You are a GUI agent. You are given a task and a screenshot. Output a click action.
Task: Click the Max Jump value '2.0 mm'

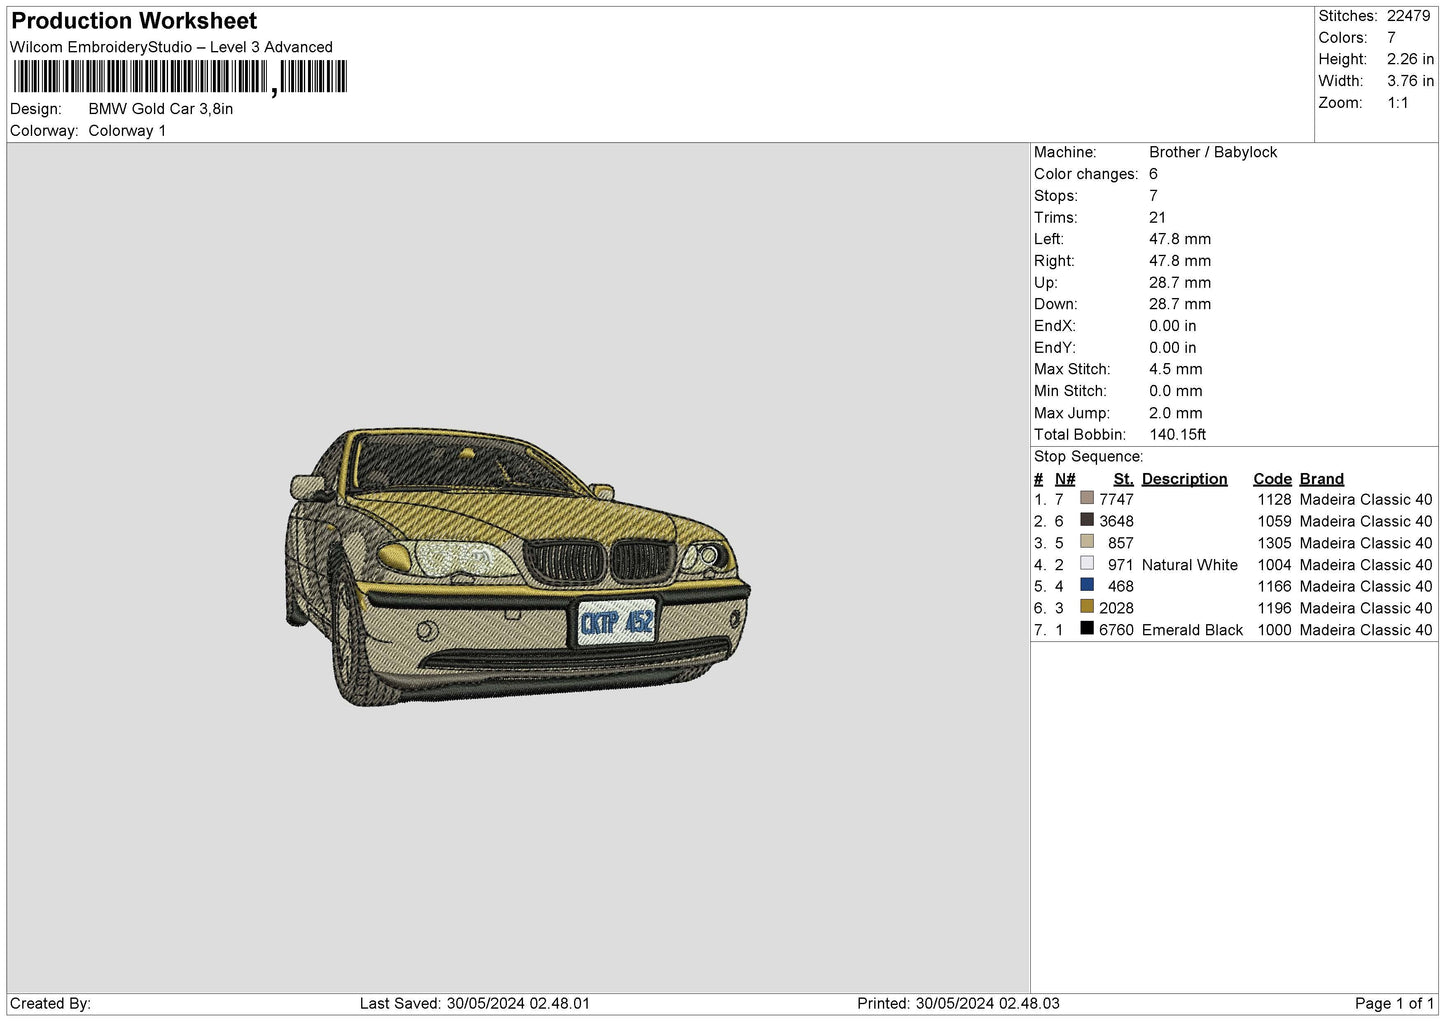[x=1176, y=413]
